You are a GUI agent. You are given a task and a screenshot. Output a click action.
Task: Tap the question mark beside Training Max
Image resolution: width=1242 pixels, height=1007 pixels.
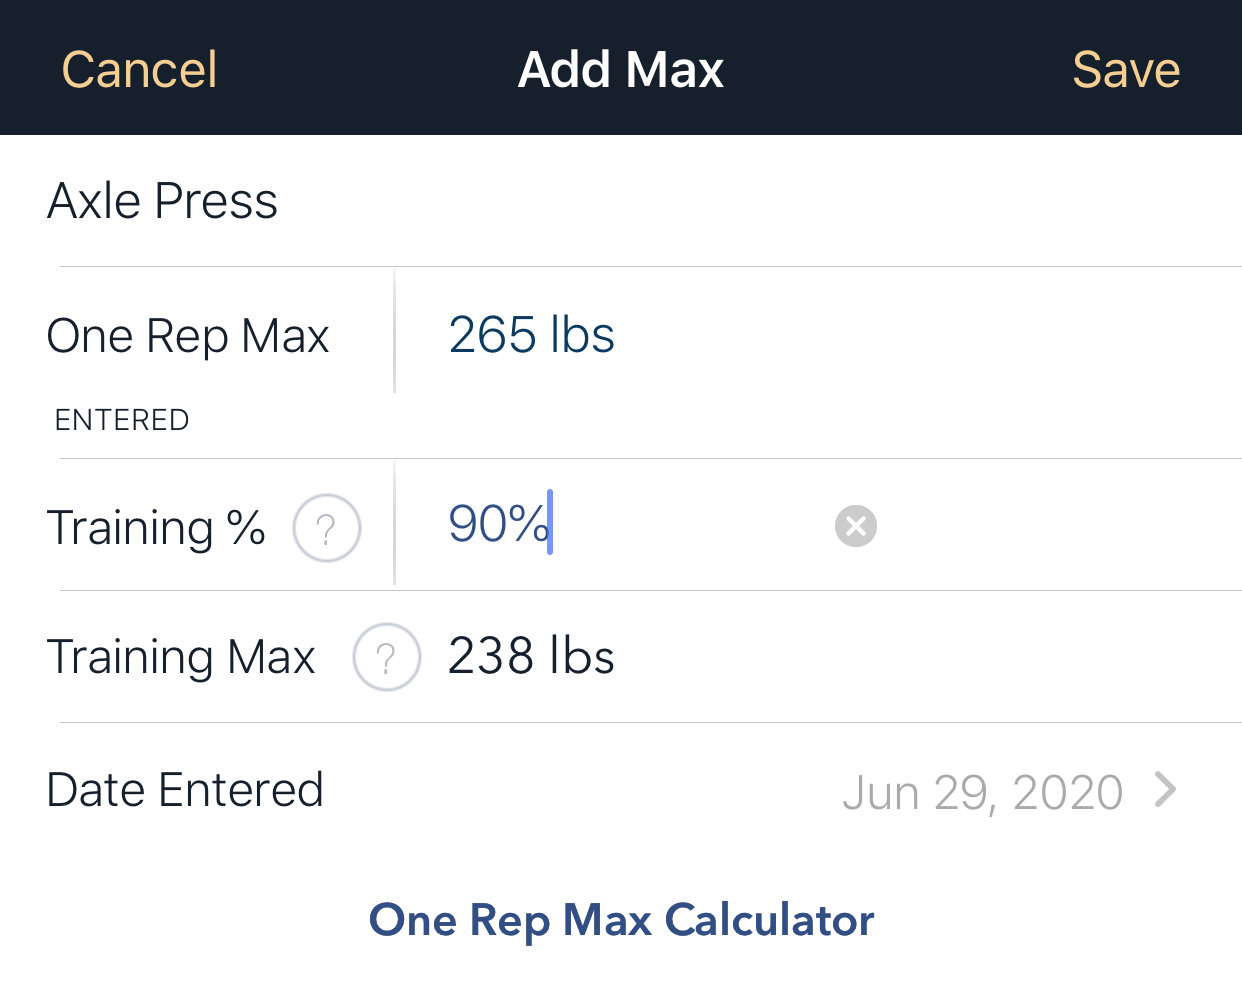386,657
